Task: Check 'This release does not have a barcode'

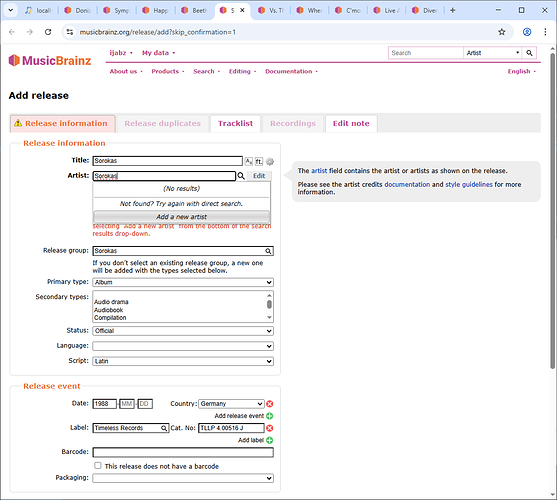Action: click(98, 466)
